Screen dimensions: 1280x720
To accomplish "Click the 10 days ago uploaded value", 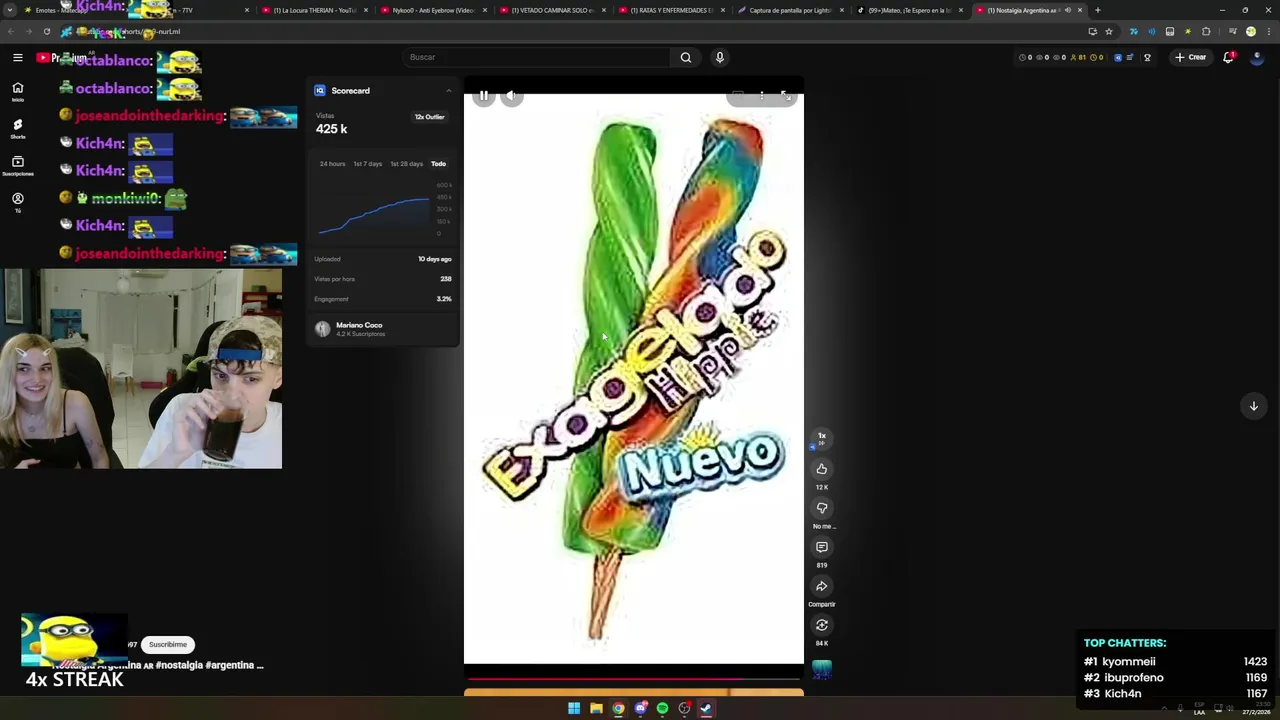I will pos(435,259).
